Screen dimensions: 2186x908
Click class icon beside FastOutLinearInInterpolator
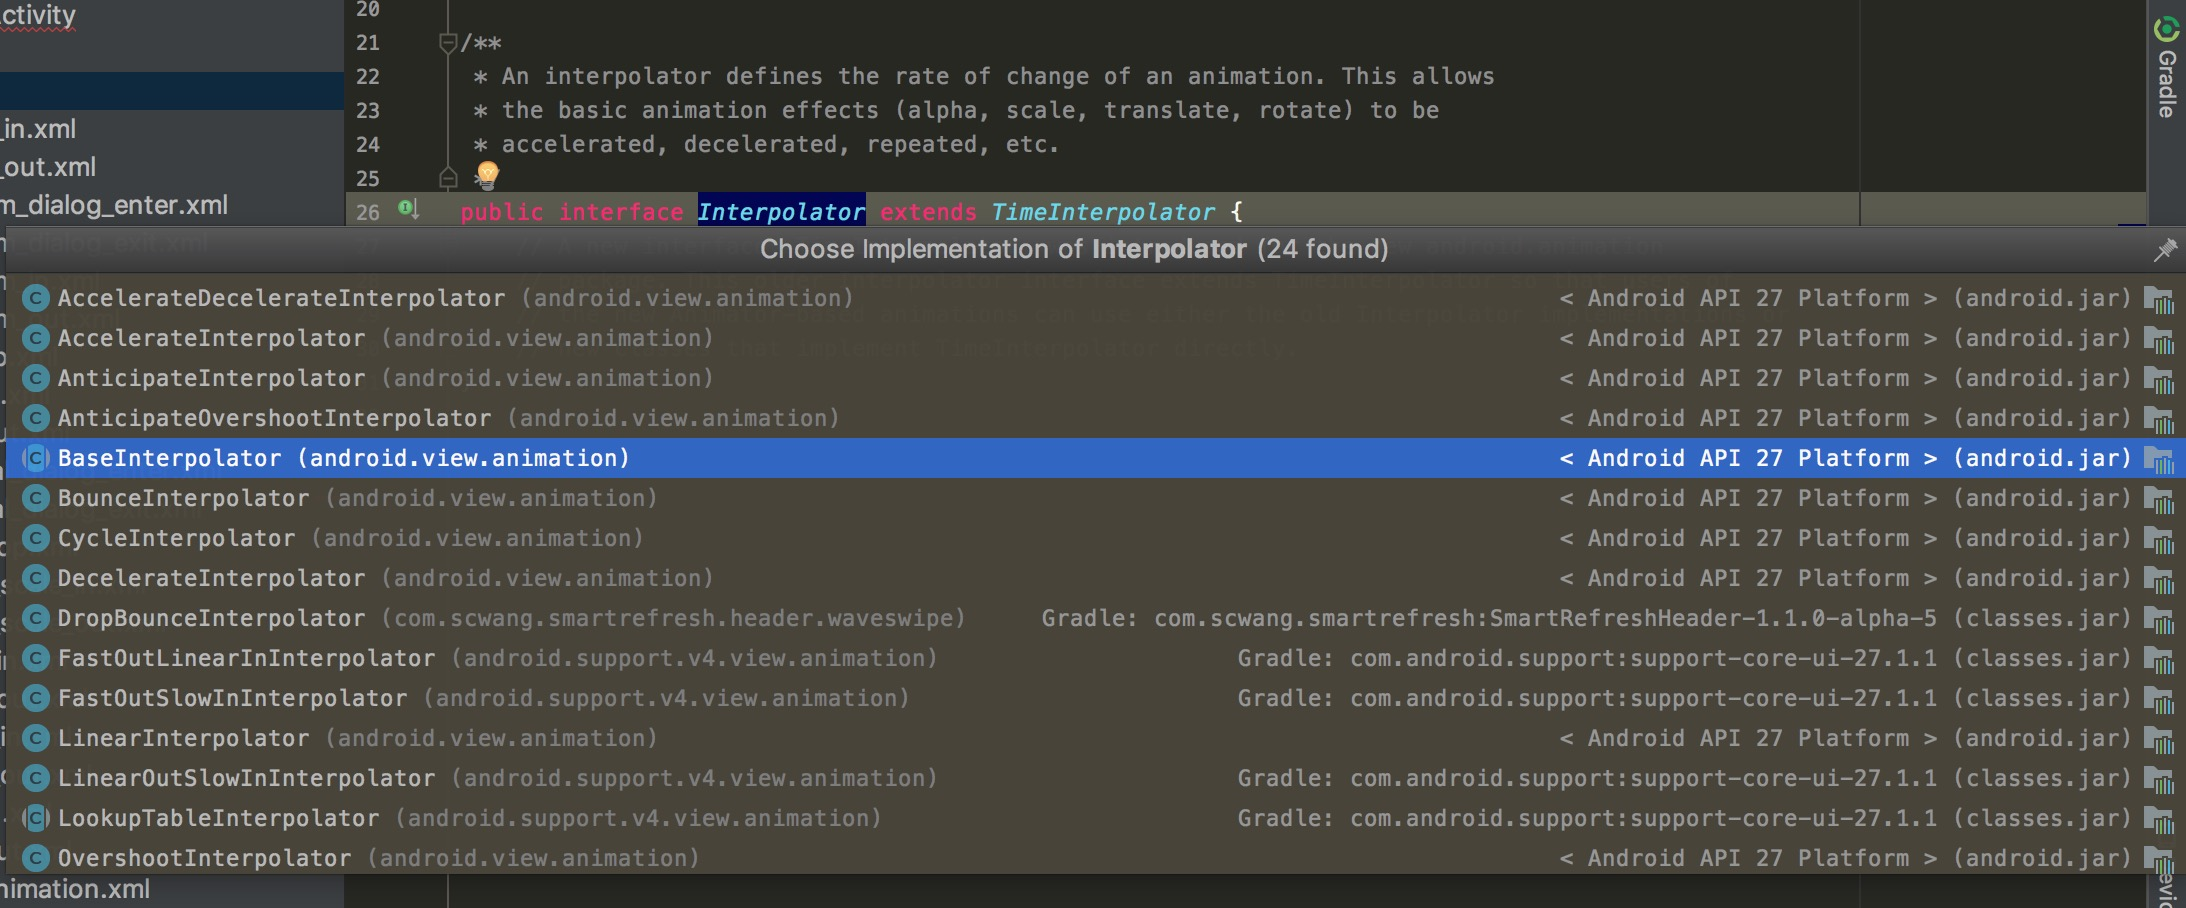click(36, 658)
